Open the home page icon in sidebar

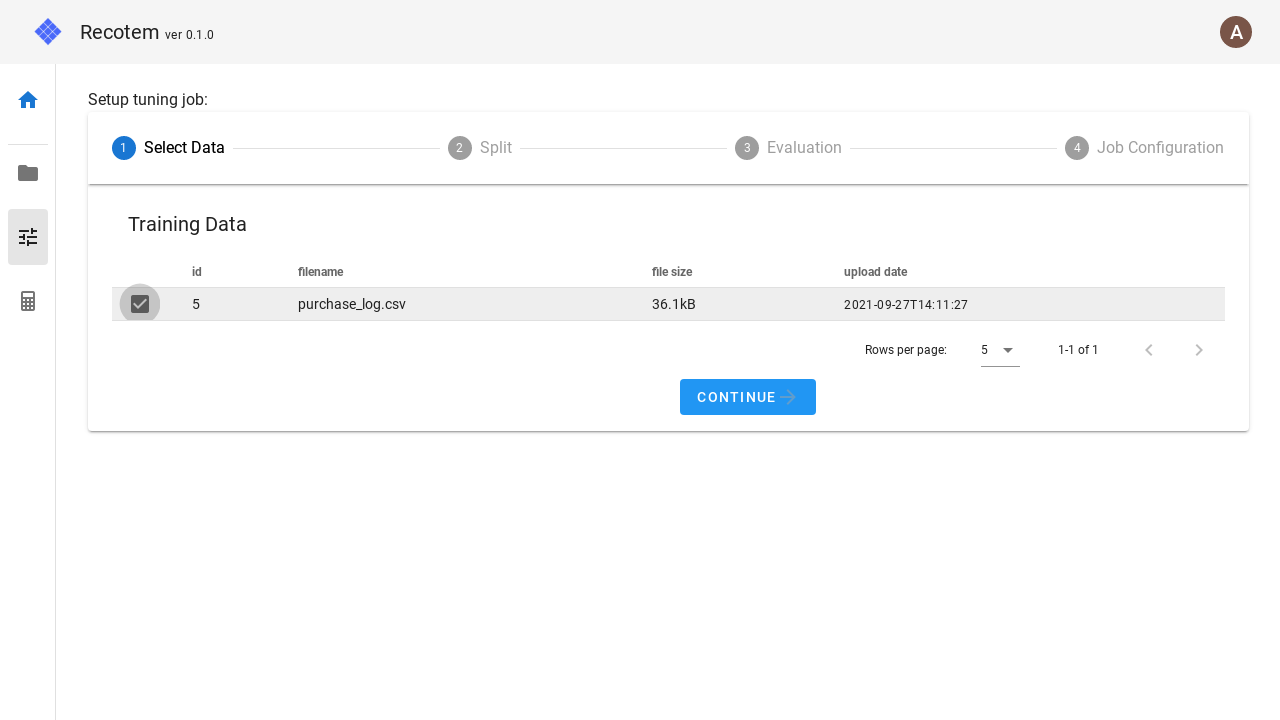click(28, 100)
